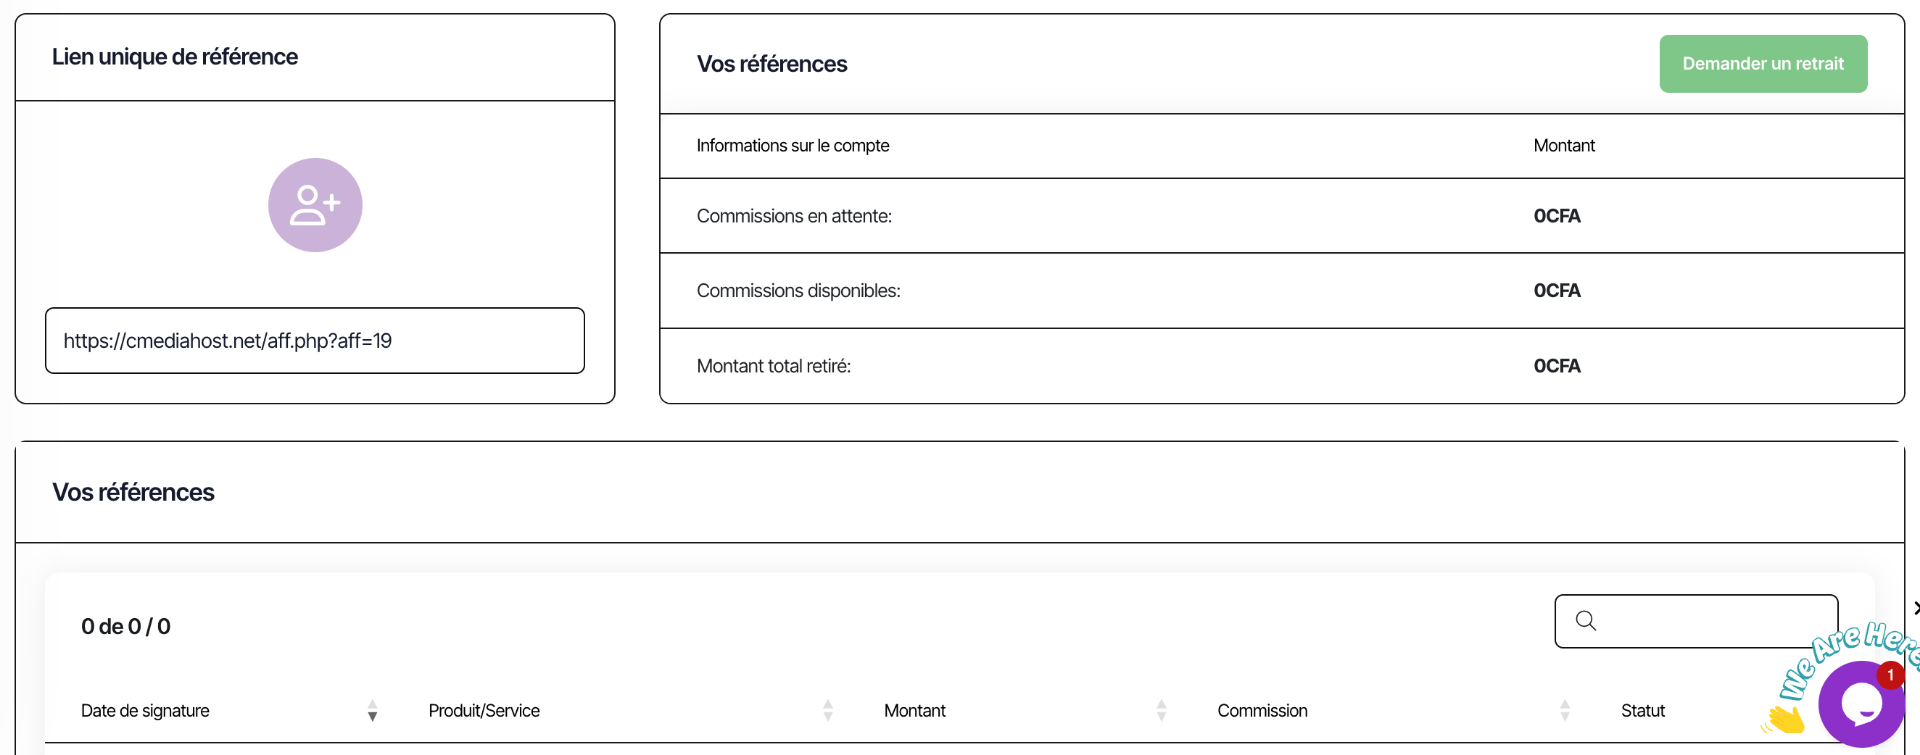1920x755 pixels.
Task: Sort by Date de signature arrows
Action: coord(372,711)
